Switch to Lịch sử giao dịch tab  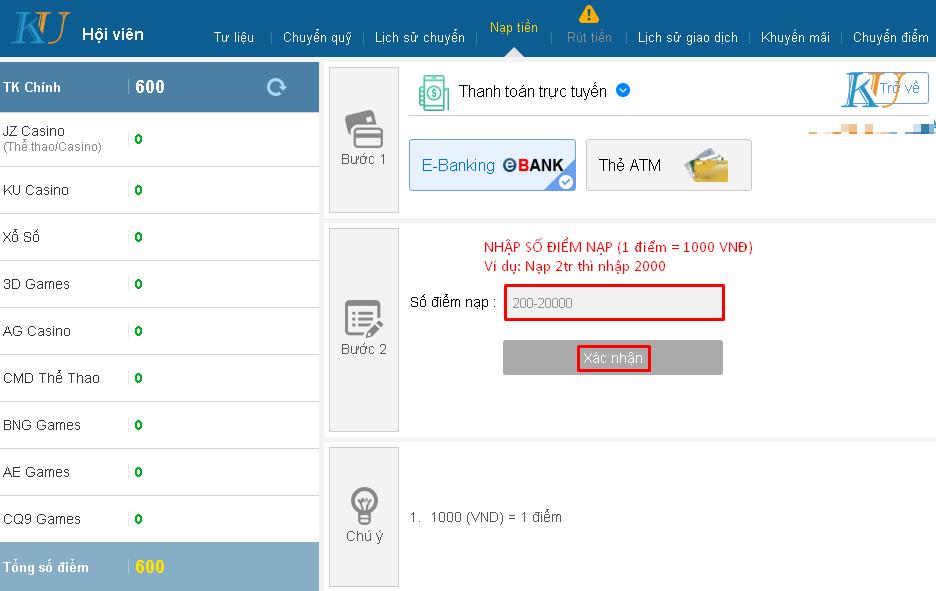pos(687,37)
